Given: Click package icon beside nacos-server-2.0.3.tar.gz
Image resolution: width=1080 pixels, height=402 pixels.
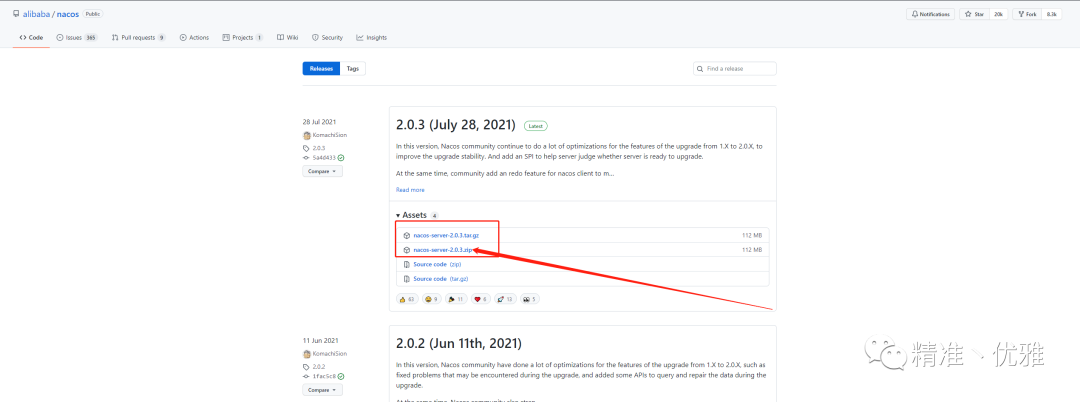Looking at the screenshot, I should 407,235.
